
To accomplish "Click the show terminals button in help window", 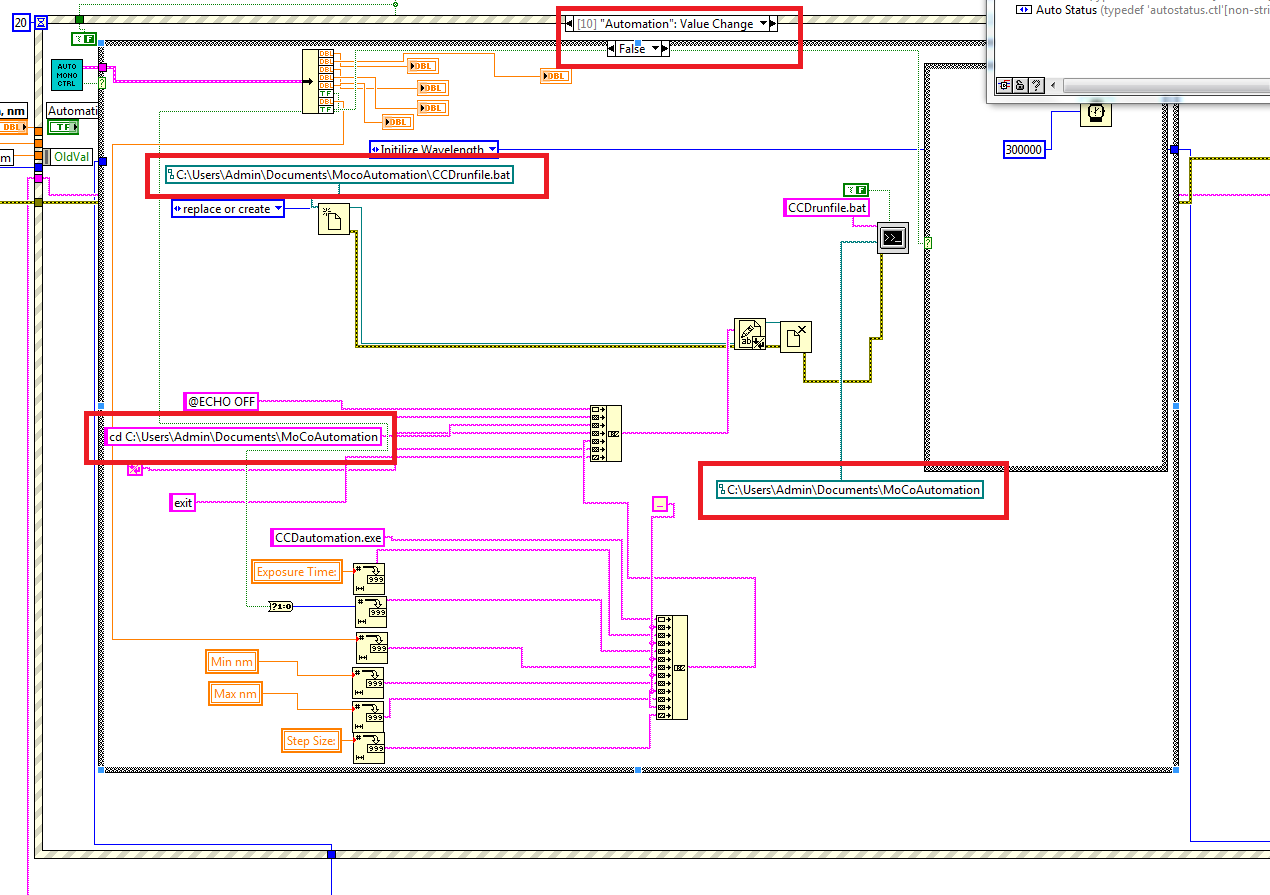I will click(x=1004, y=85).
